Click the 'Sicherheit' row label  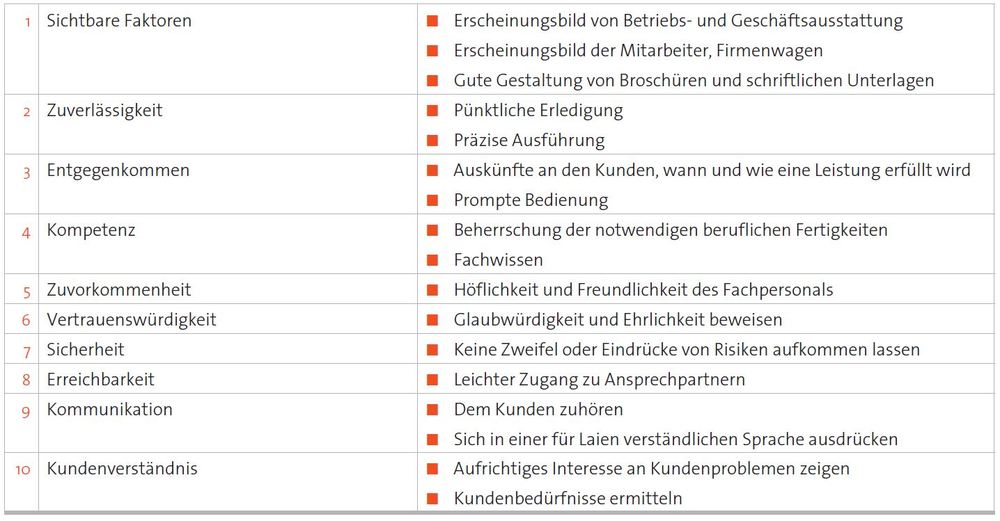tap(85, 350)
